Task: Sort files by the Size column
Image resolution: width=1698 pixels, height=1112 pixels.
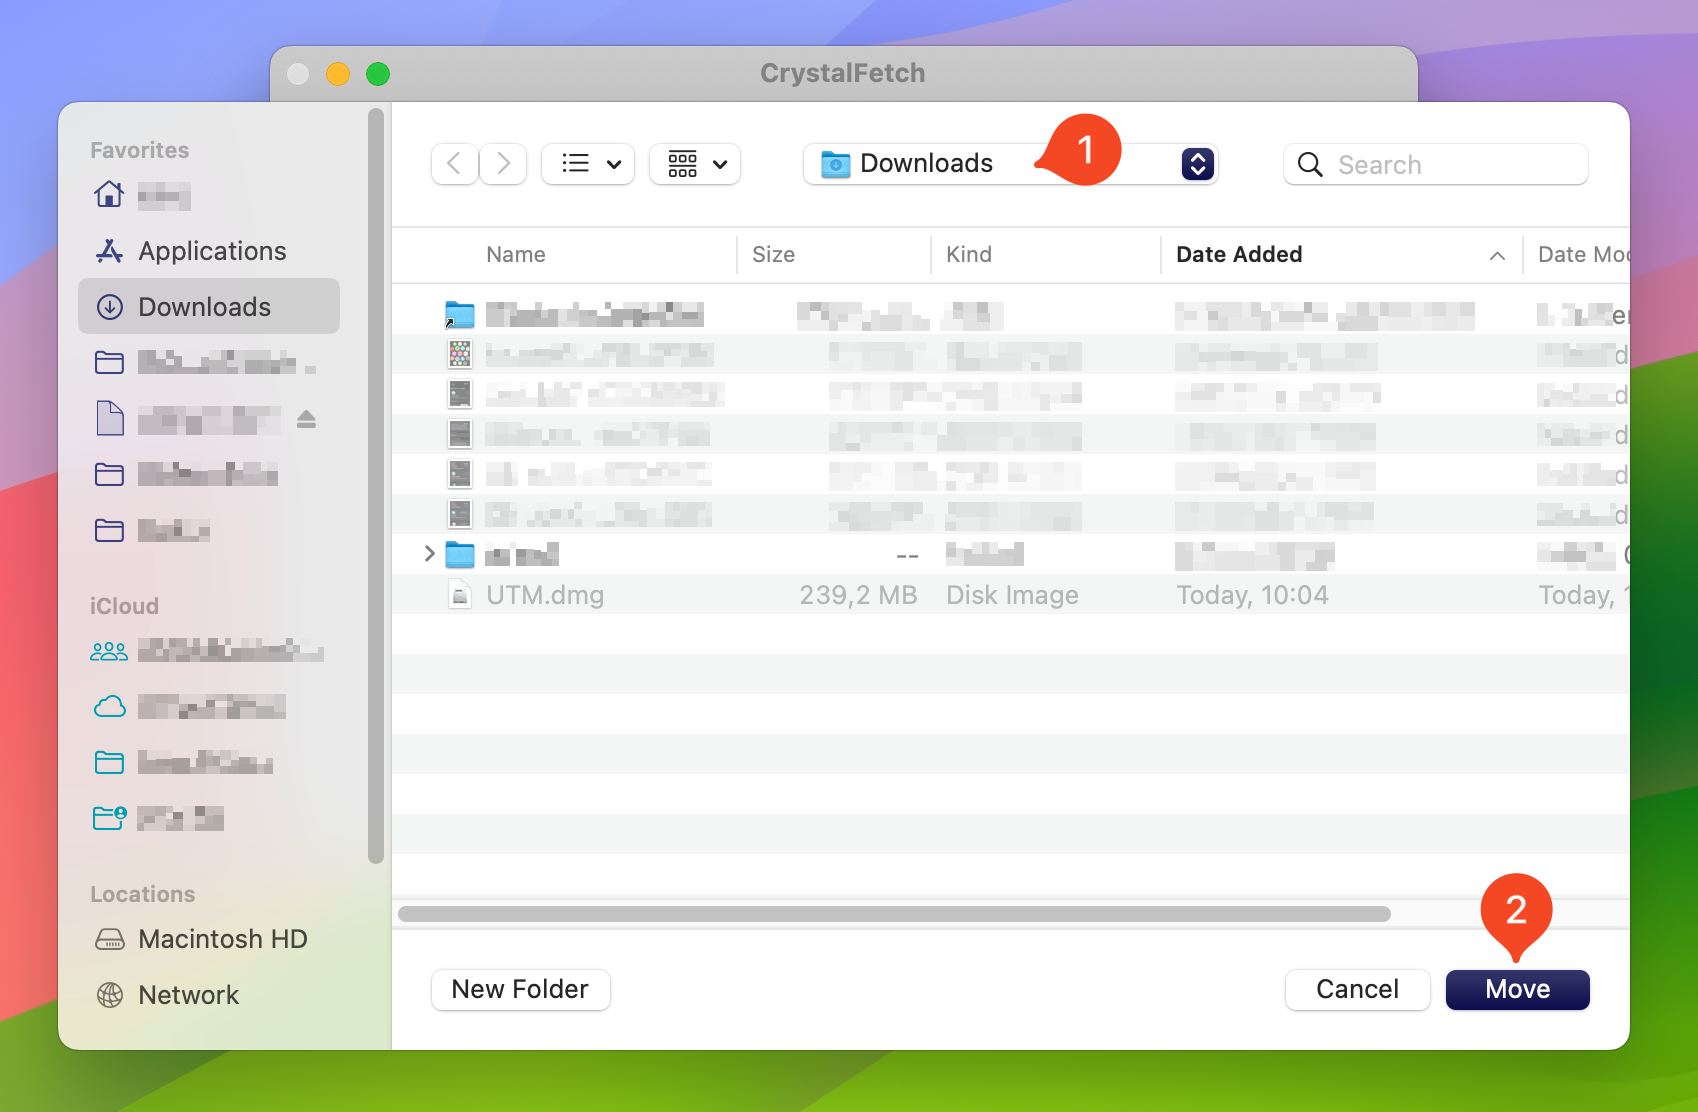Action: tap(773, 255)
